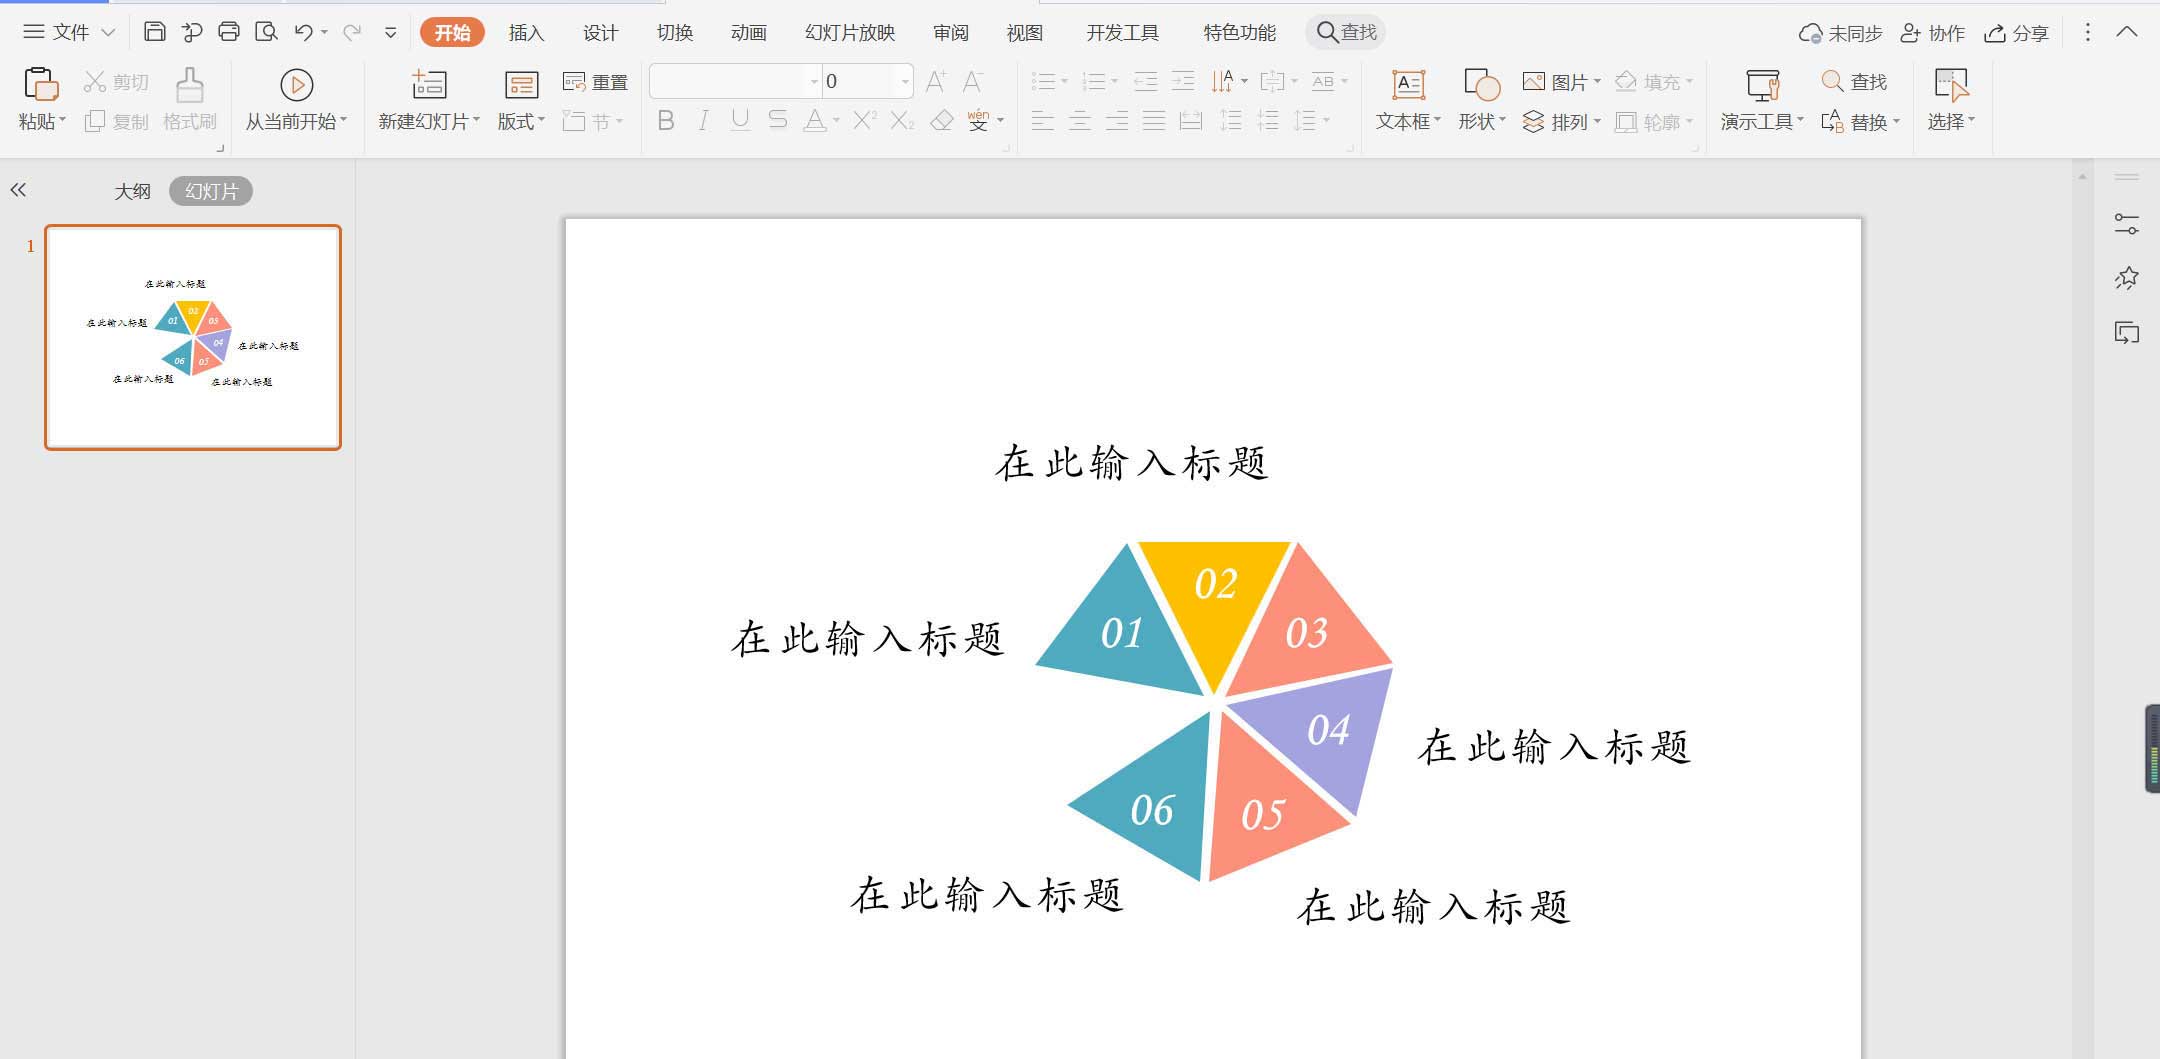
Task: Expand the font name dropdown
Action: tap(814, 81)
